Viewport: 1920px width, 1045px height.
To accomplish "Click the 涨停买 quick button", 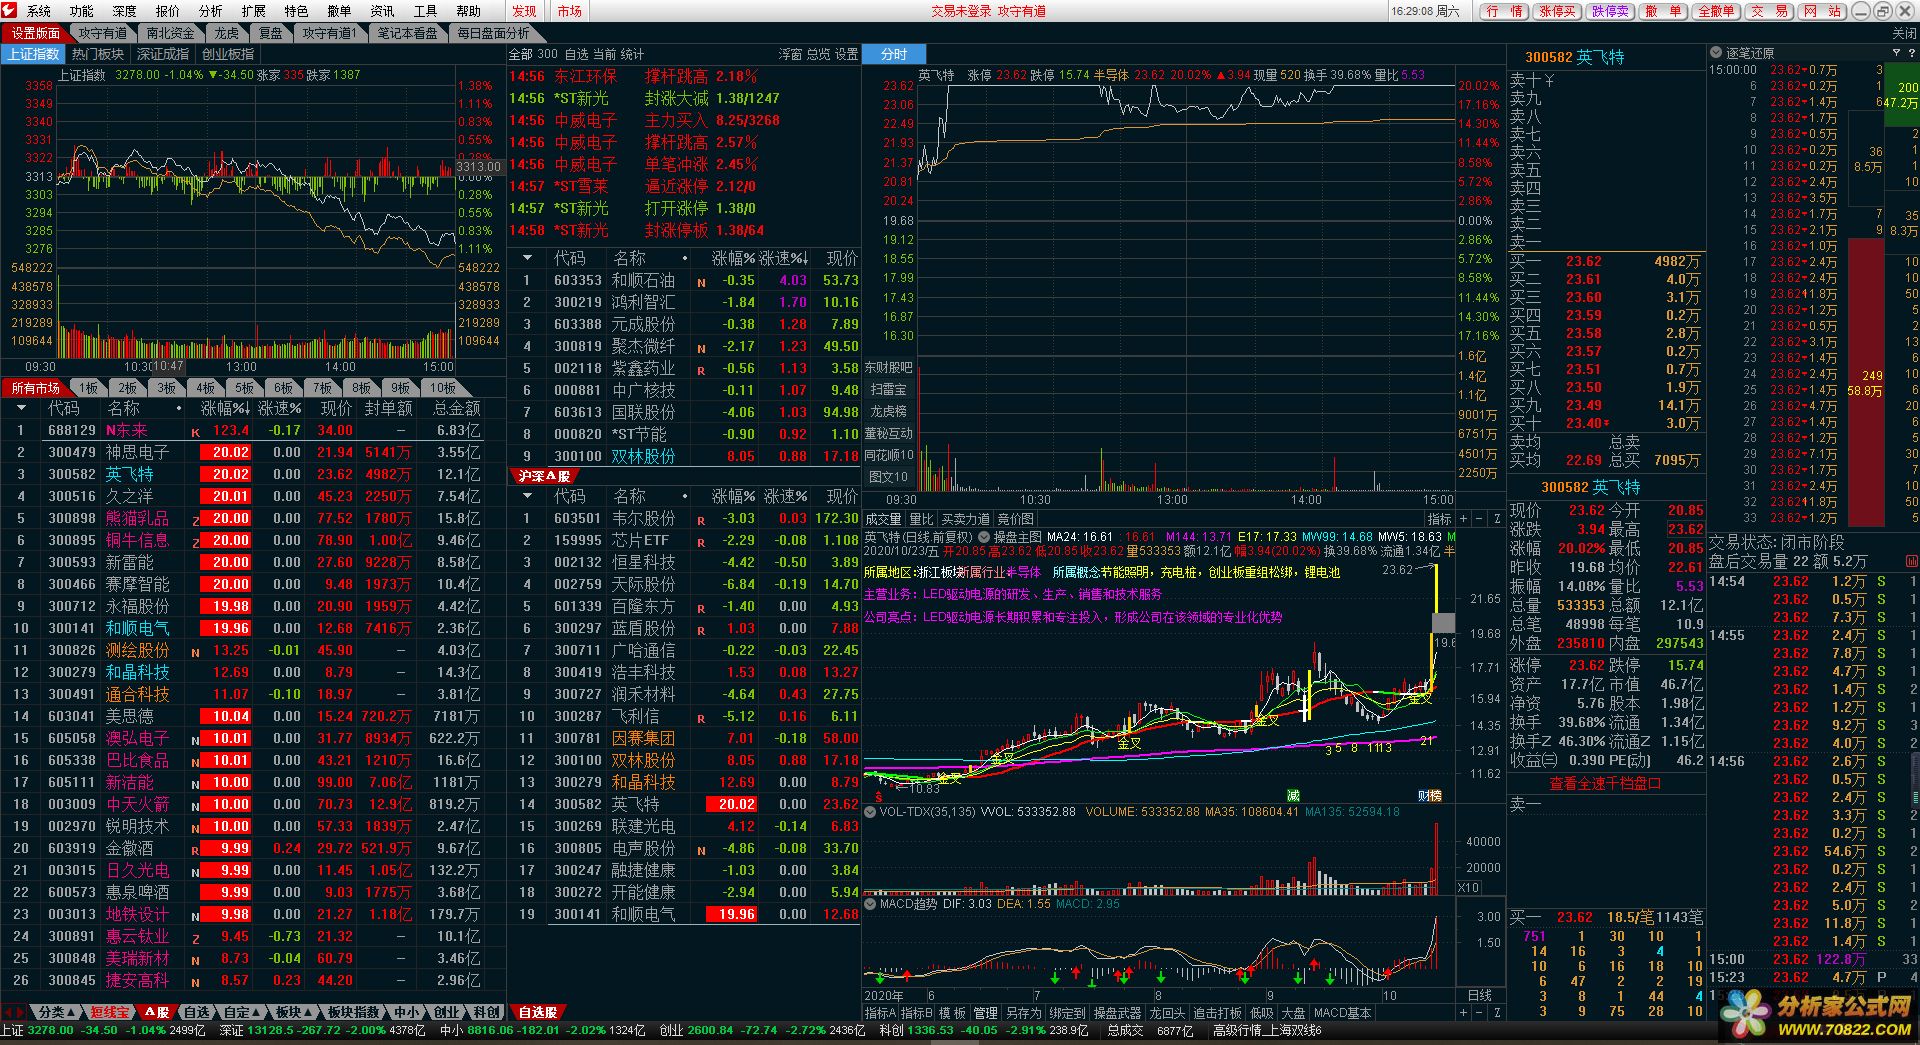I will click(x=1557, y=11).
